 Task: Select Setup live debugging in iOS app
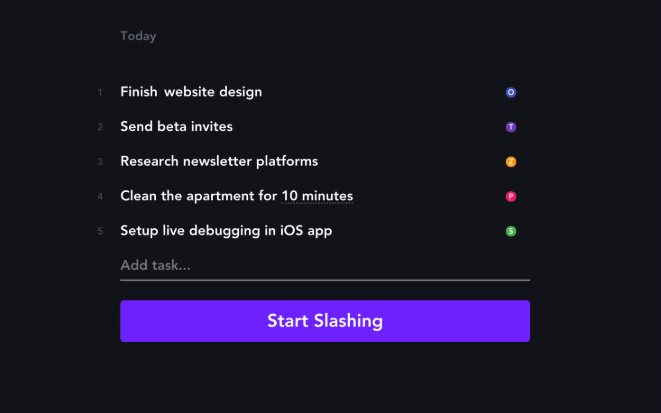(x=226, y=231)
